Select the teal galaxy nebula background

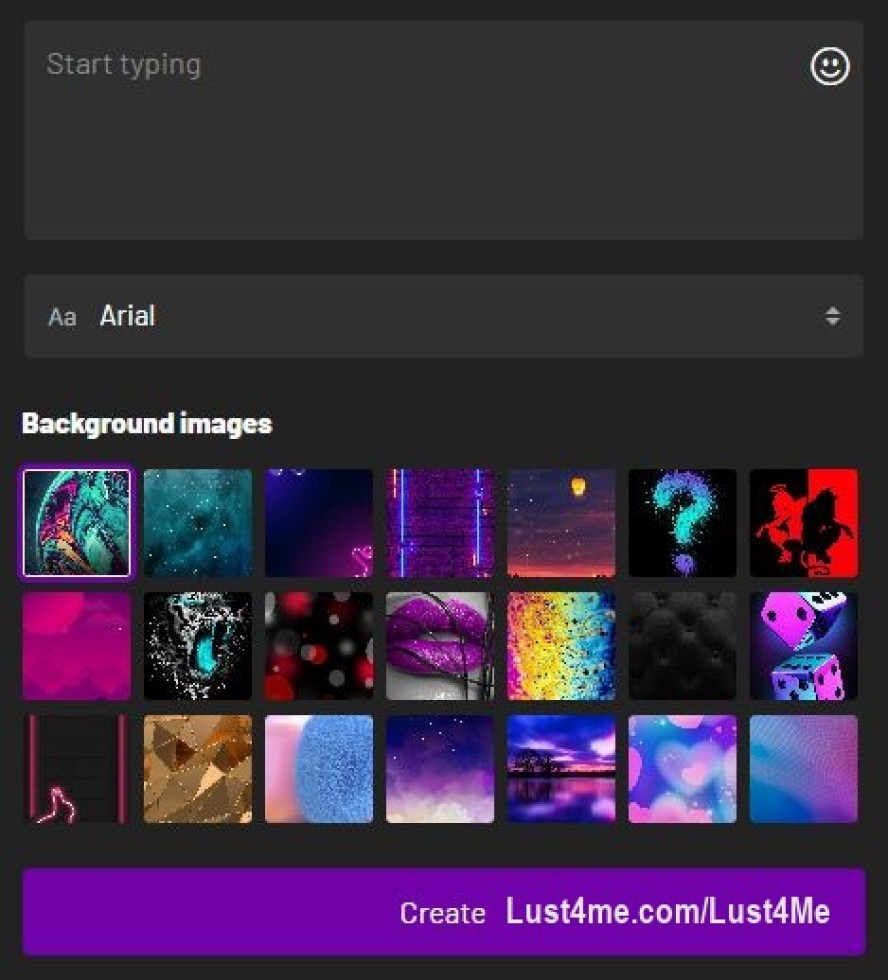point(198,523)
